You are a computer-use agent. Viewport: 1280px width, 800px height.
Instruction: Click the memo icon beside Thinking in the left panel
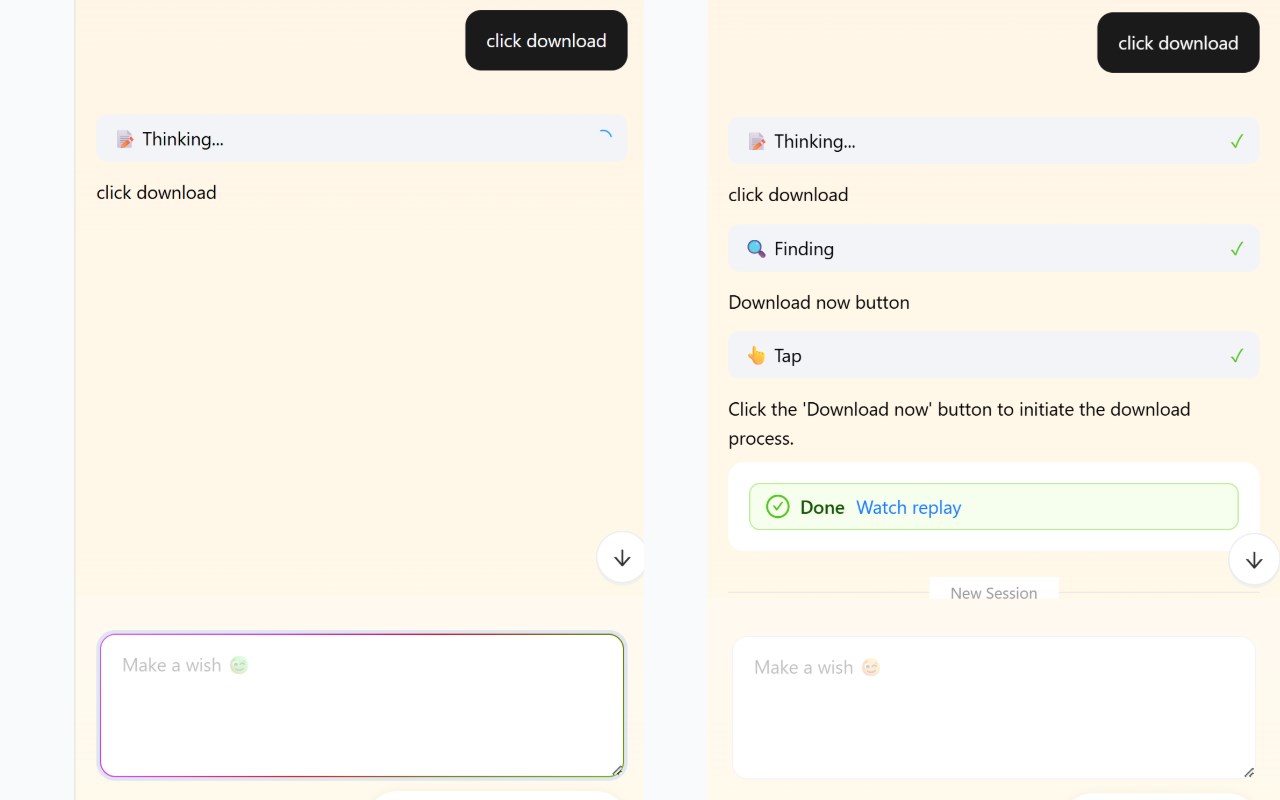click(x=124, y=139)
